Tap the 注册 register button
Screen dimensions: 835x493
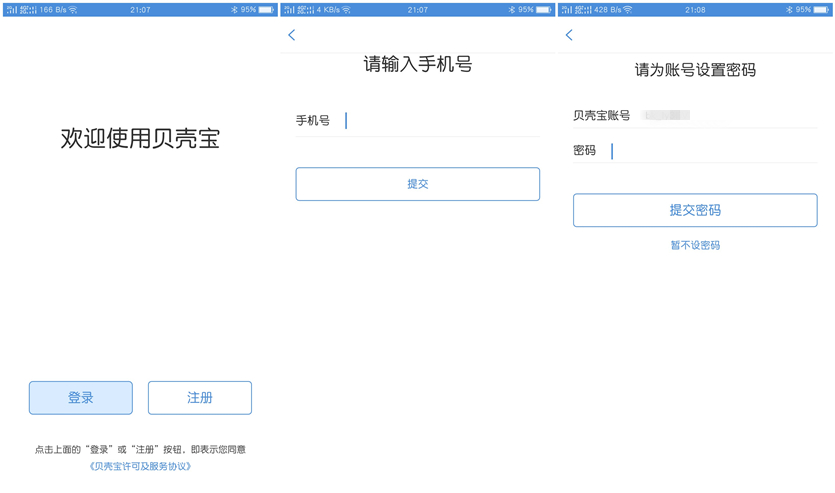pyautogui.click(x=200, y=398)
